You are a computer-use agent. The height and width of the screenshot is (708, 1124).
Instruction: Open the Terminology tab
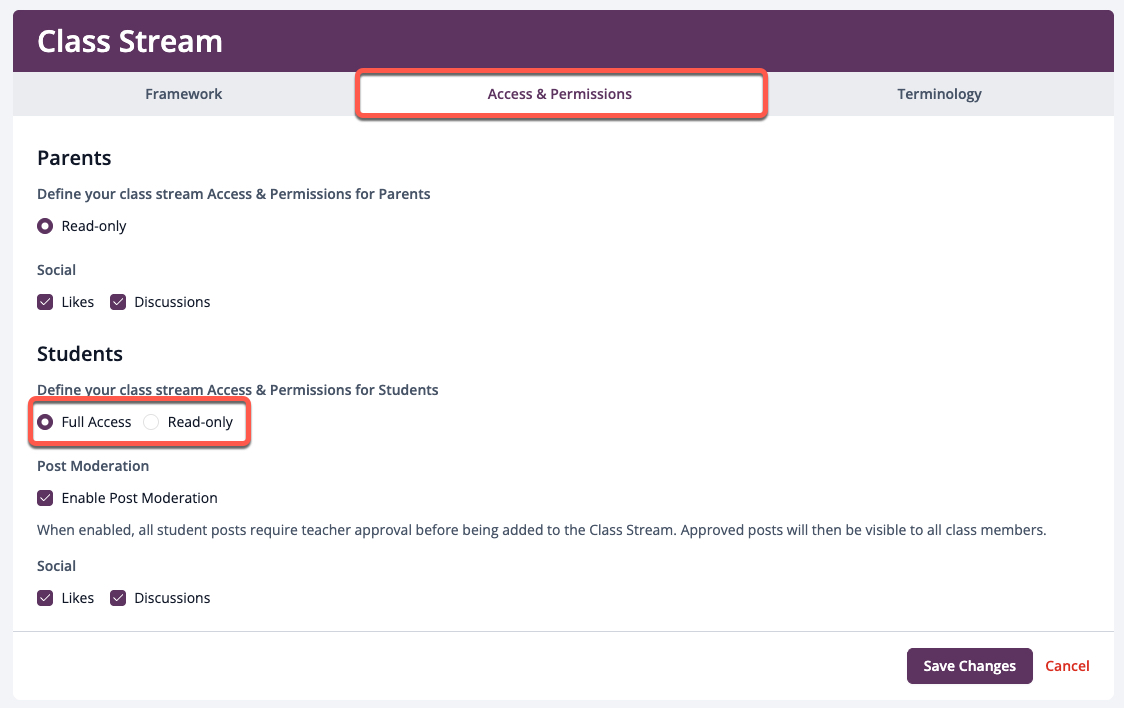(939, 94)
